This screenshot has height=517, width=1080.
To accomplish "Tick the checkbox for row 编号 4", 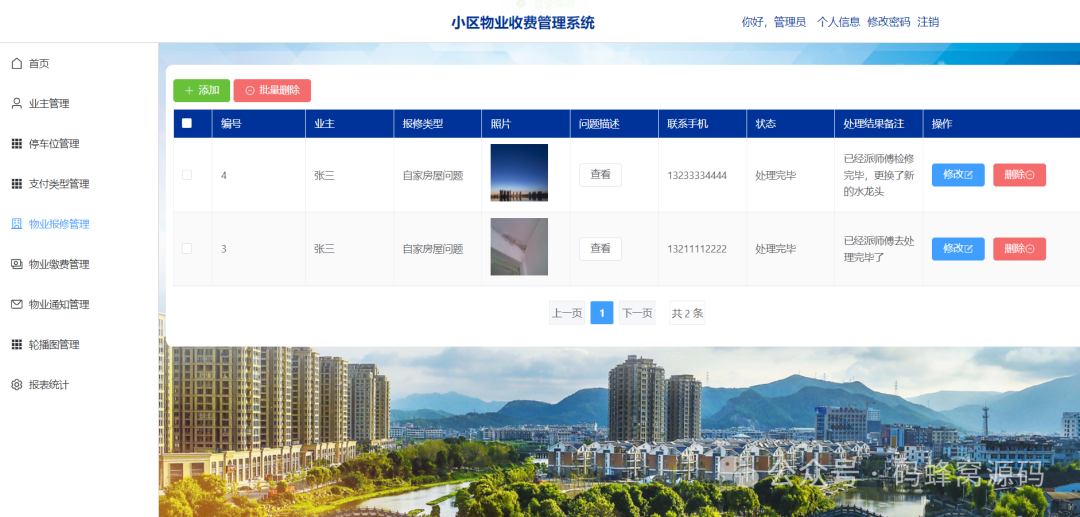I will (187, 175).
